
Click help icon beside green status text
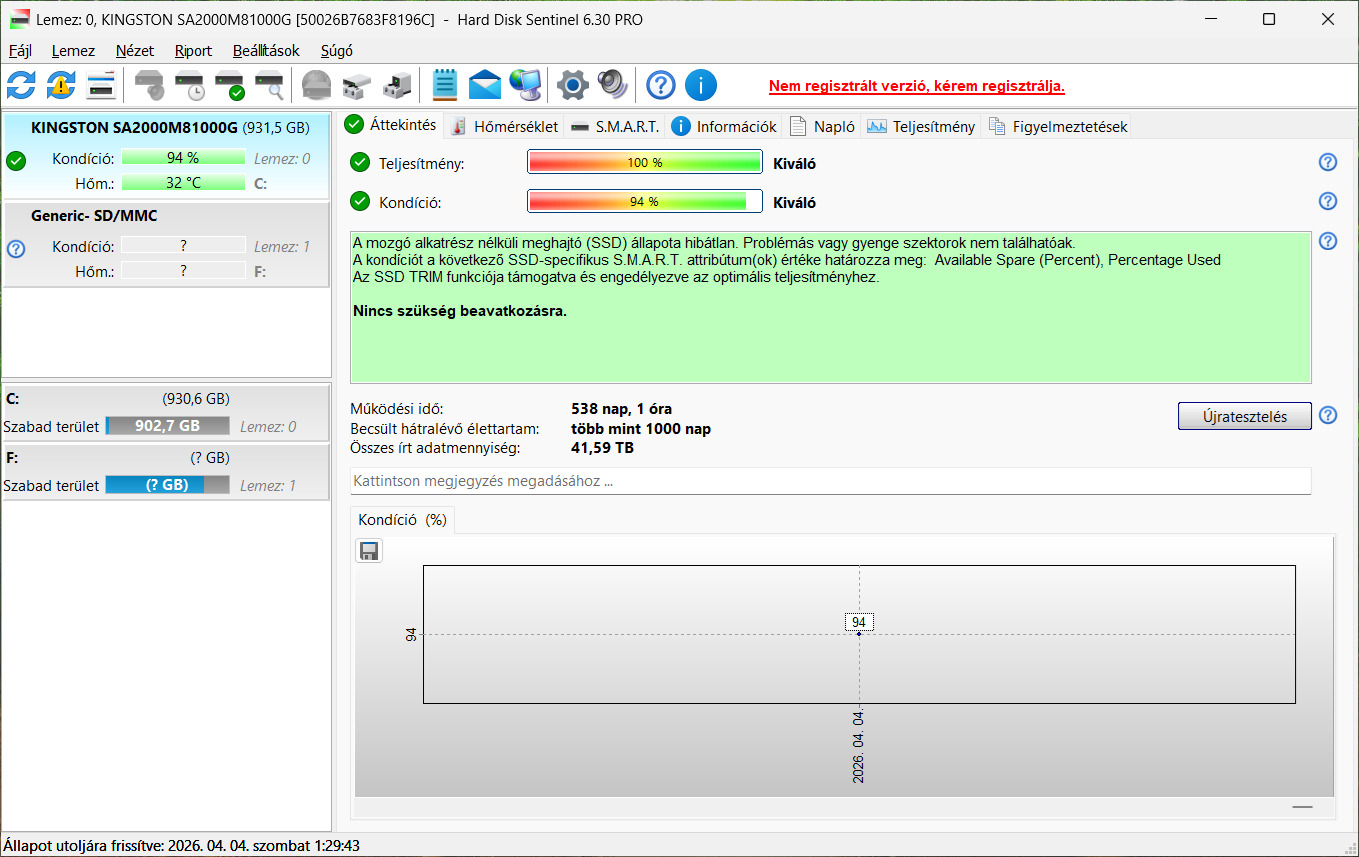[x=1328, y=241]
